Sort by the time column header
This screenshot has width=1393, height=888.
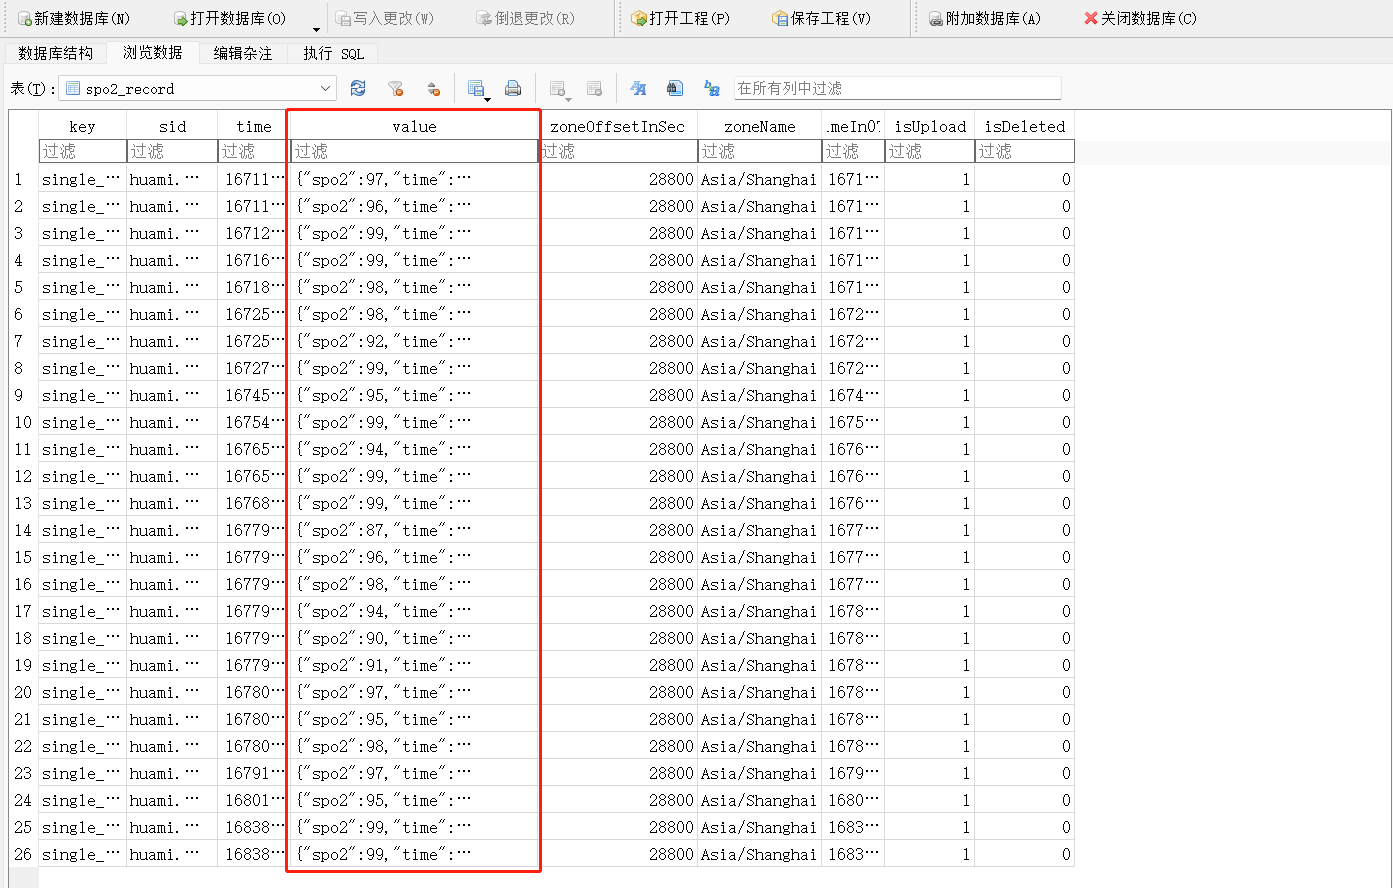254,126
